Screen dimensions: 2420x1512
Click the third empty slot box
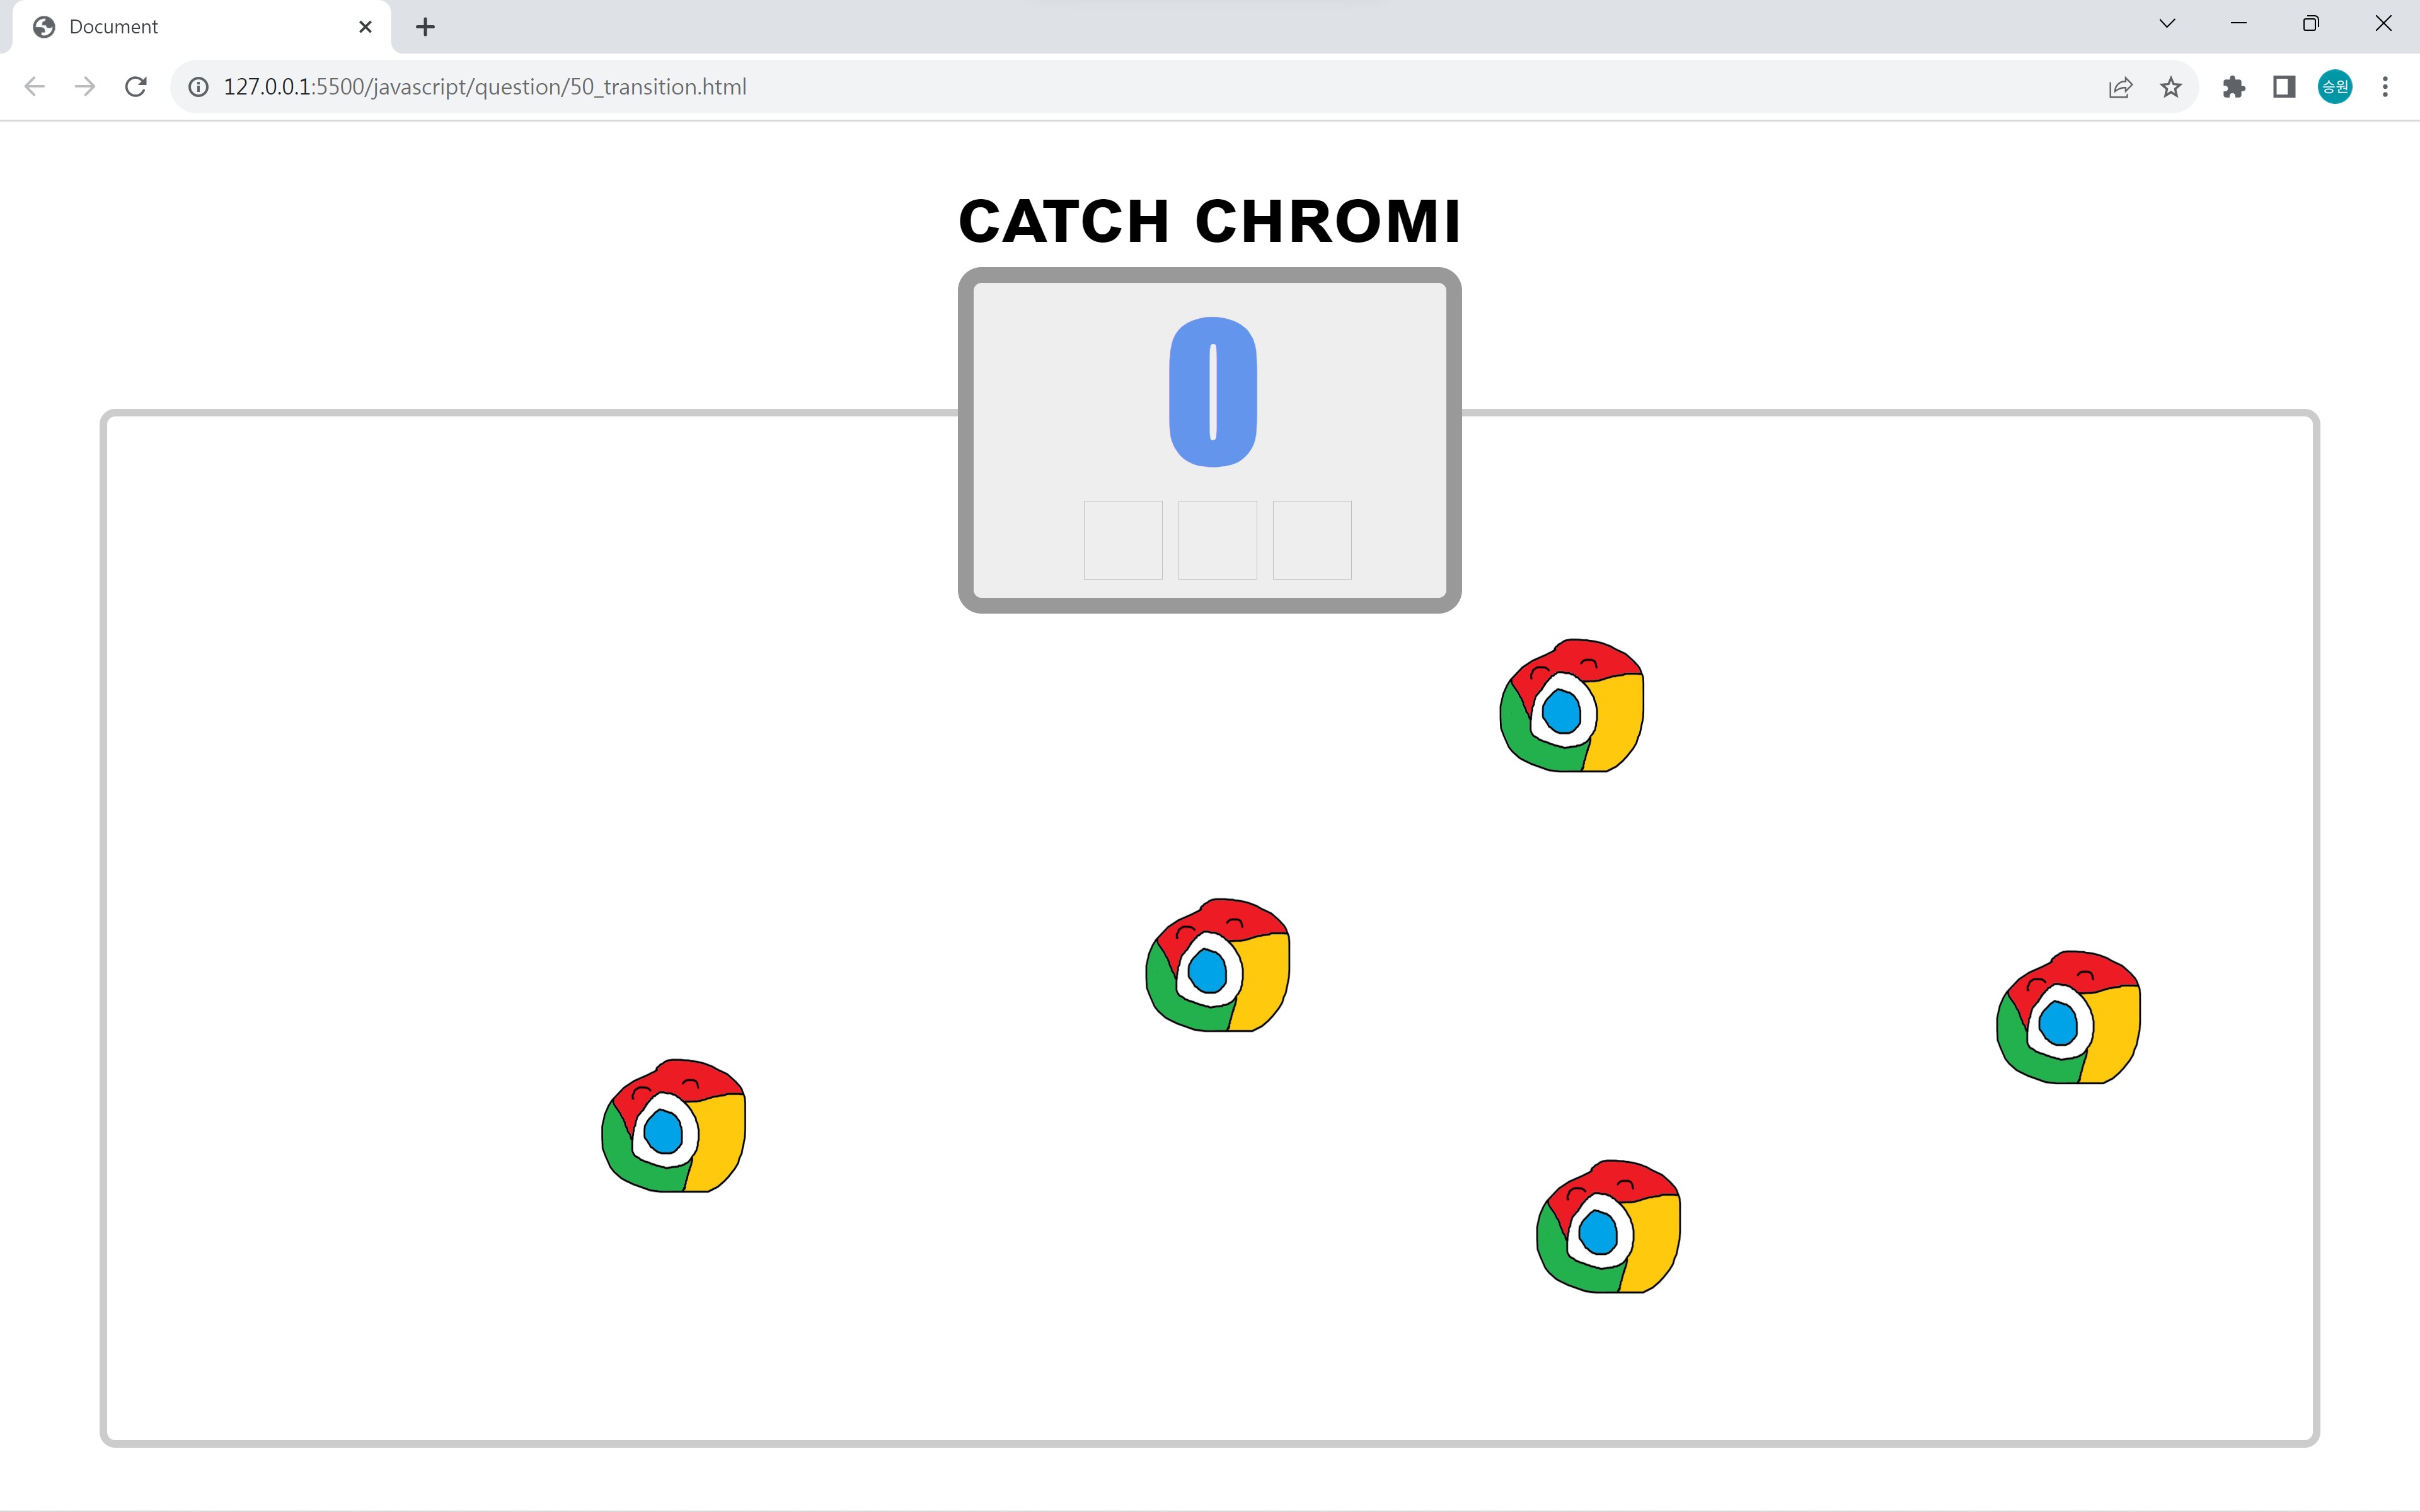(x=1312, y=540)
